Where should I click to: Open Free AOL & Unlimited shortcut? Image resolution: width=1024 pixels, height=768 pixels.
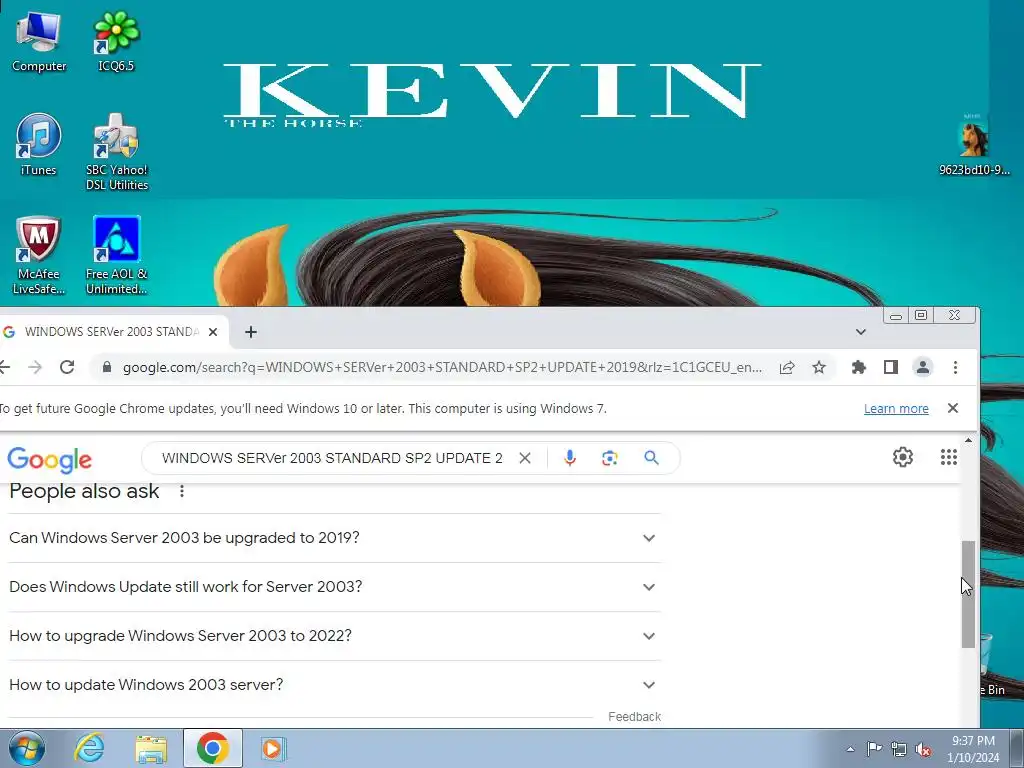coord(117,255)
